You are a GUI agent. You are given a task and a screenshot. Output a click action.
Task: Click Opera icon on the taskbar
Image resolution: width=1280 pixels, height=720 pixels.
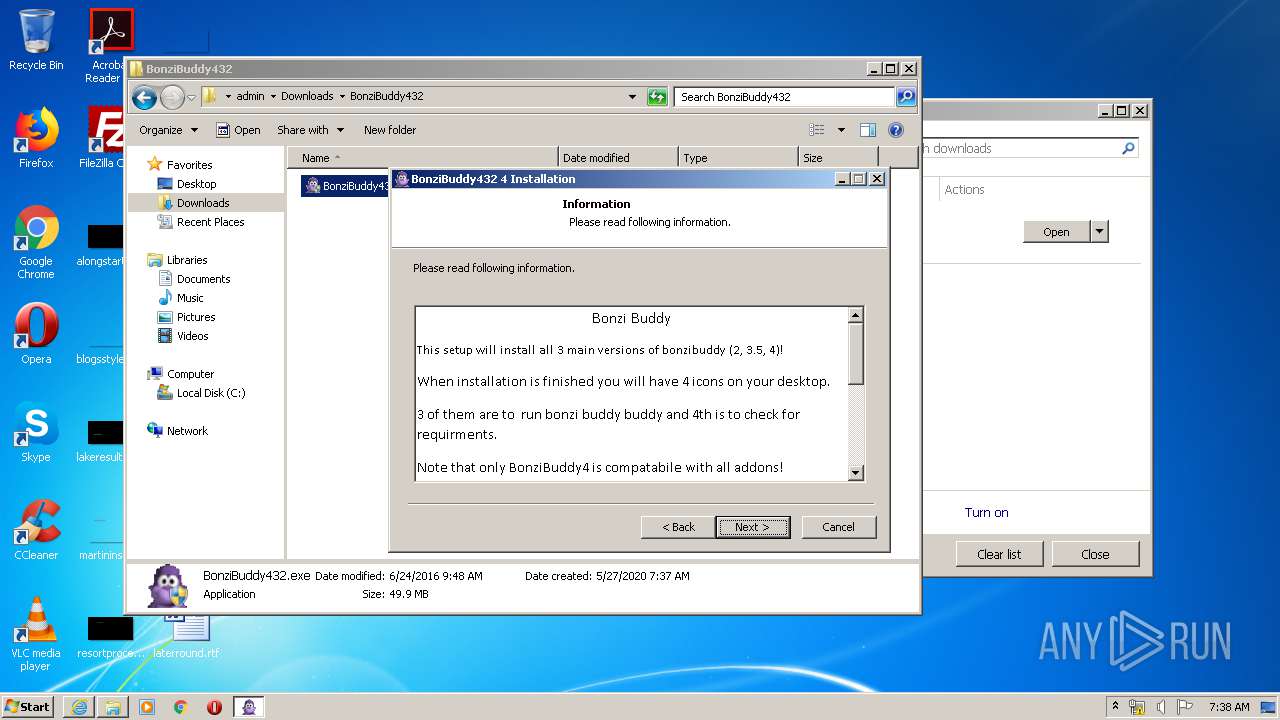pos(214,707)
